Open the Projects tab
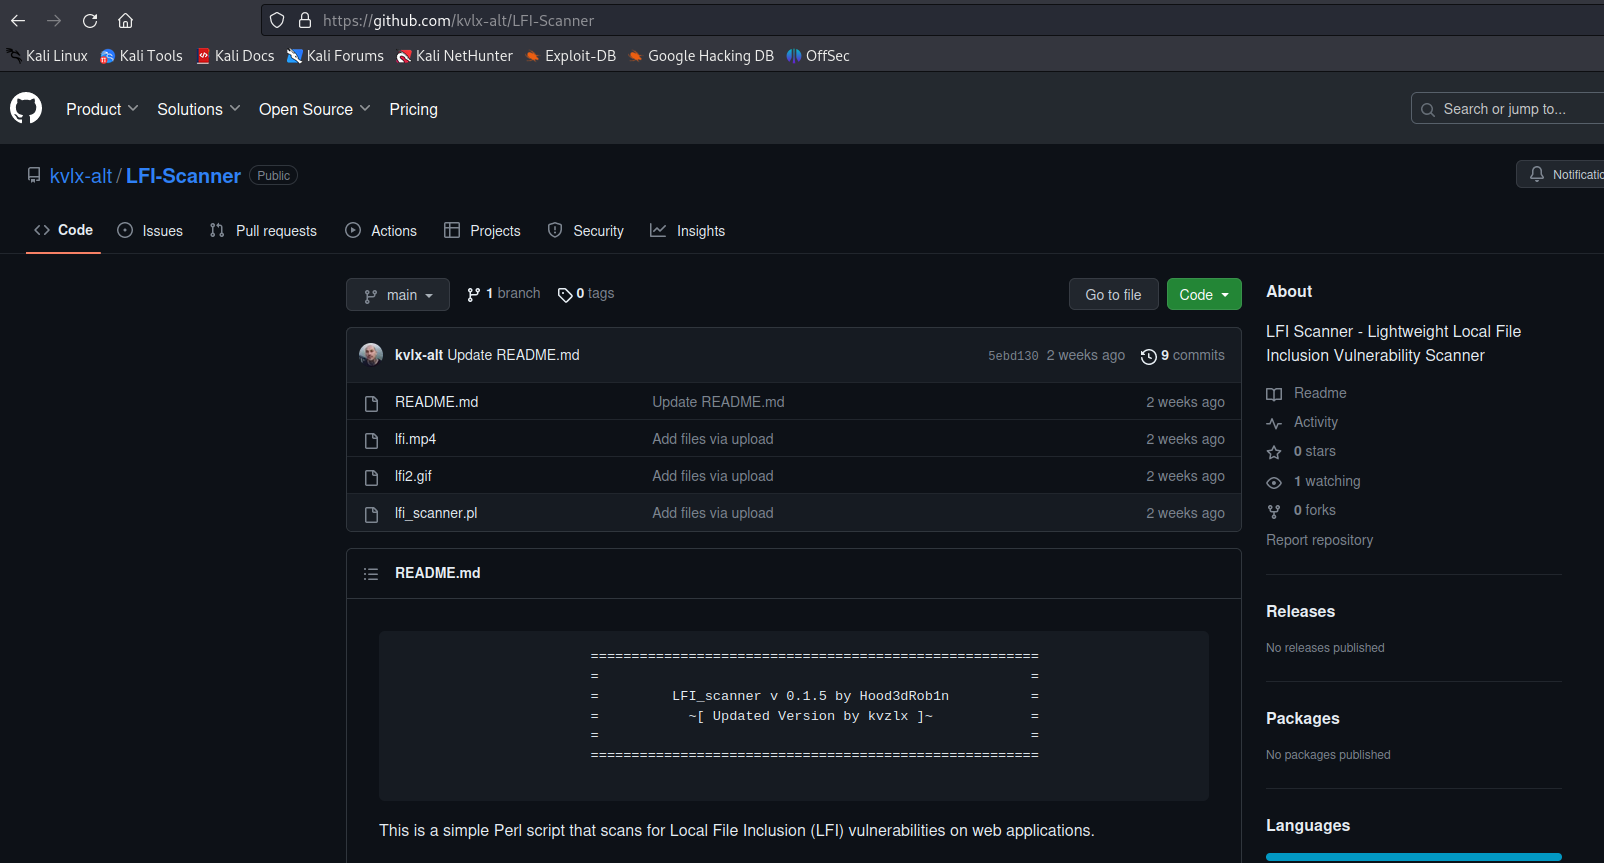 (x=482, y=231)
